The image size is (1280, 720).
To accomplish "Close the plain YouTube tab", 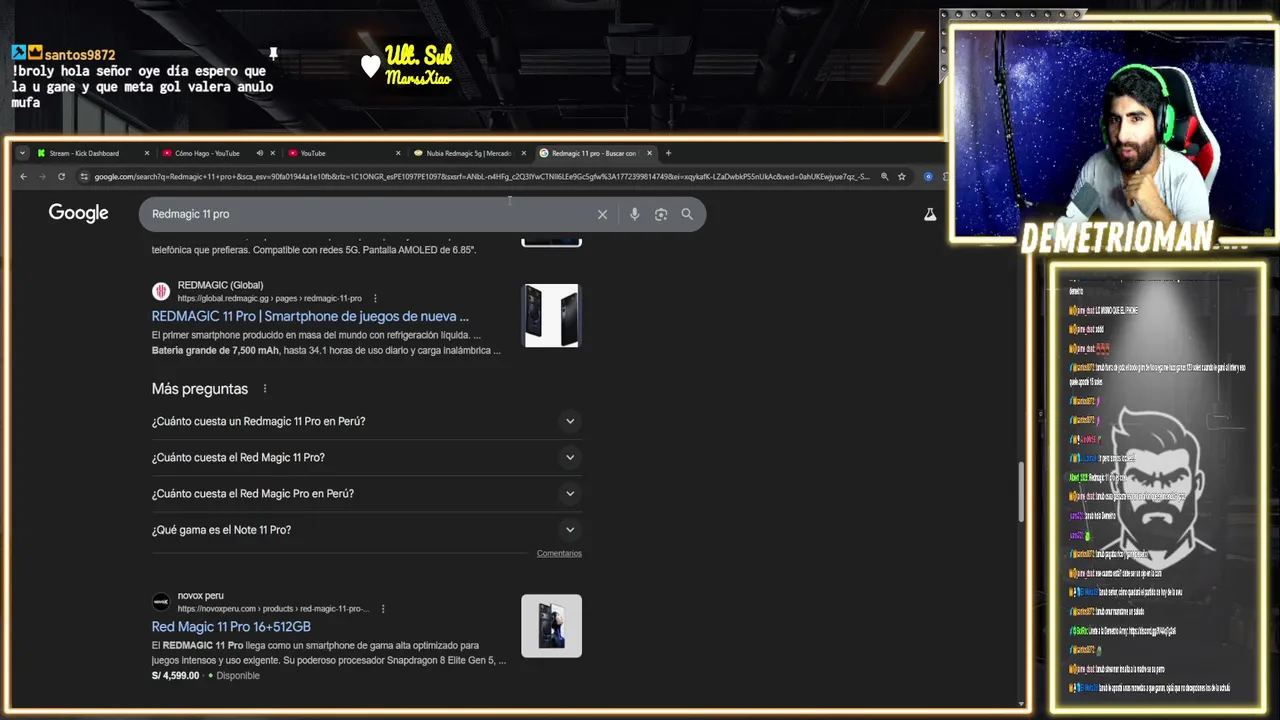I will tap(398, 153).
